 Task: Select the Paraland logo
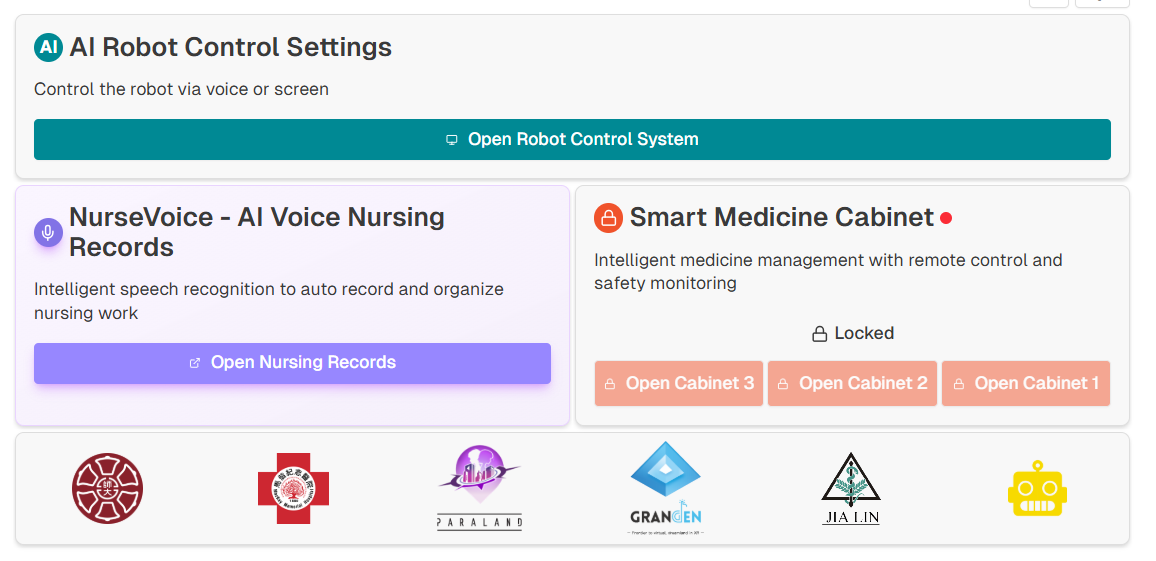(x=480, y=488)
